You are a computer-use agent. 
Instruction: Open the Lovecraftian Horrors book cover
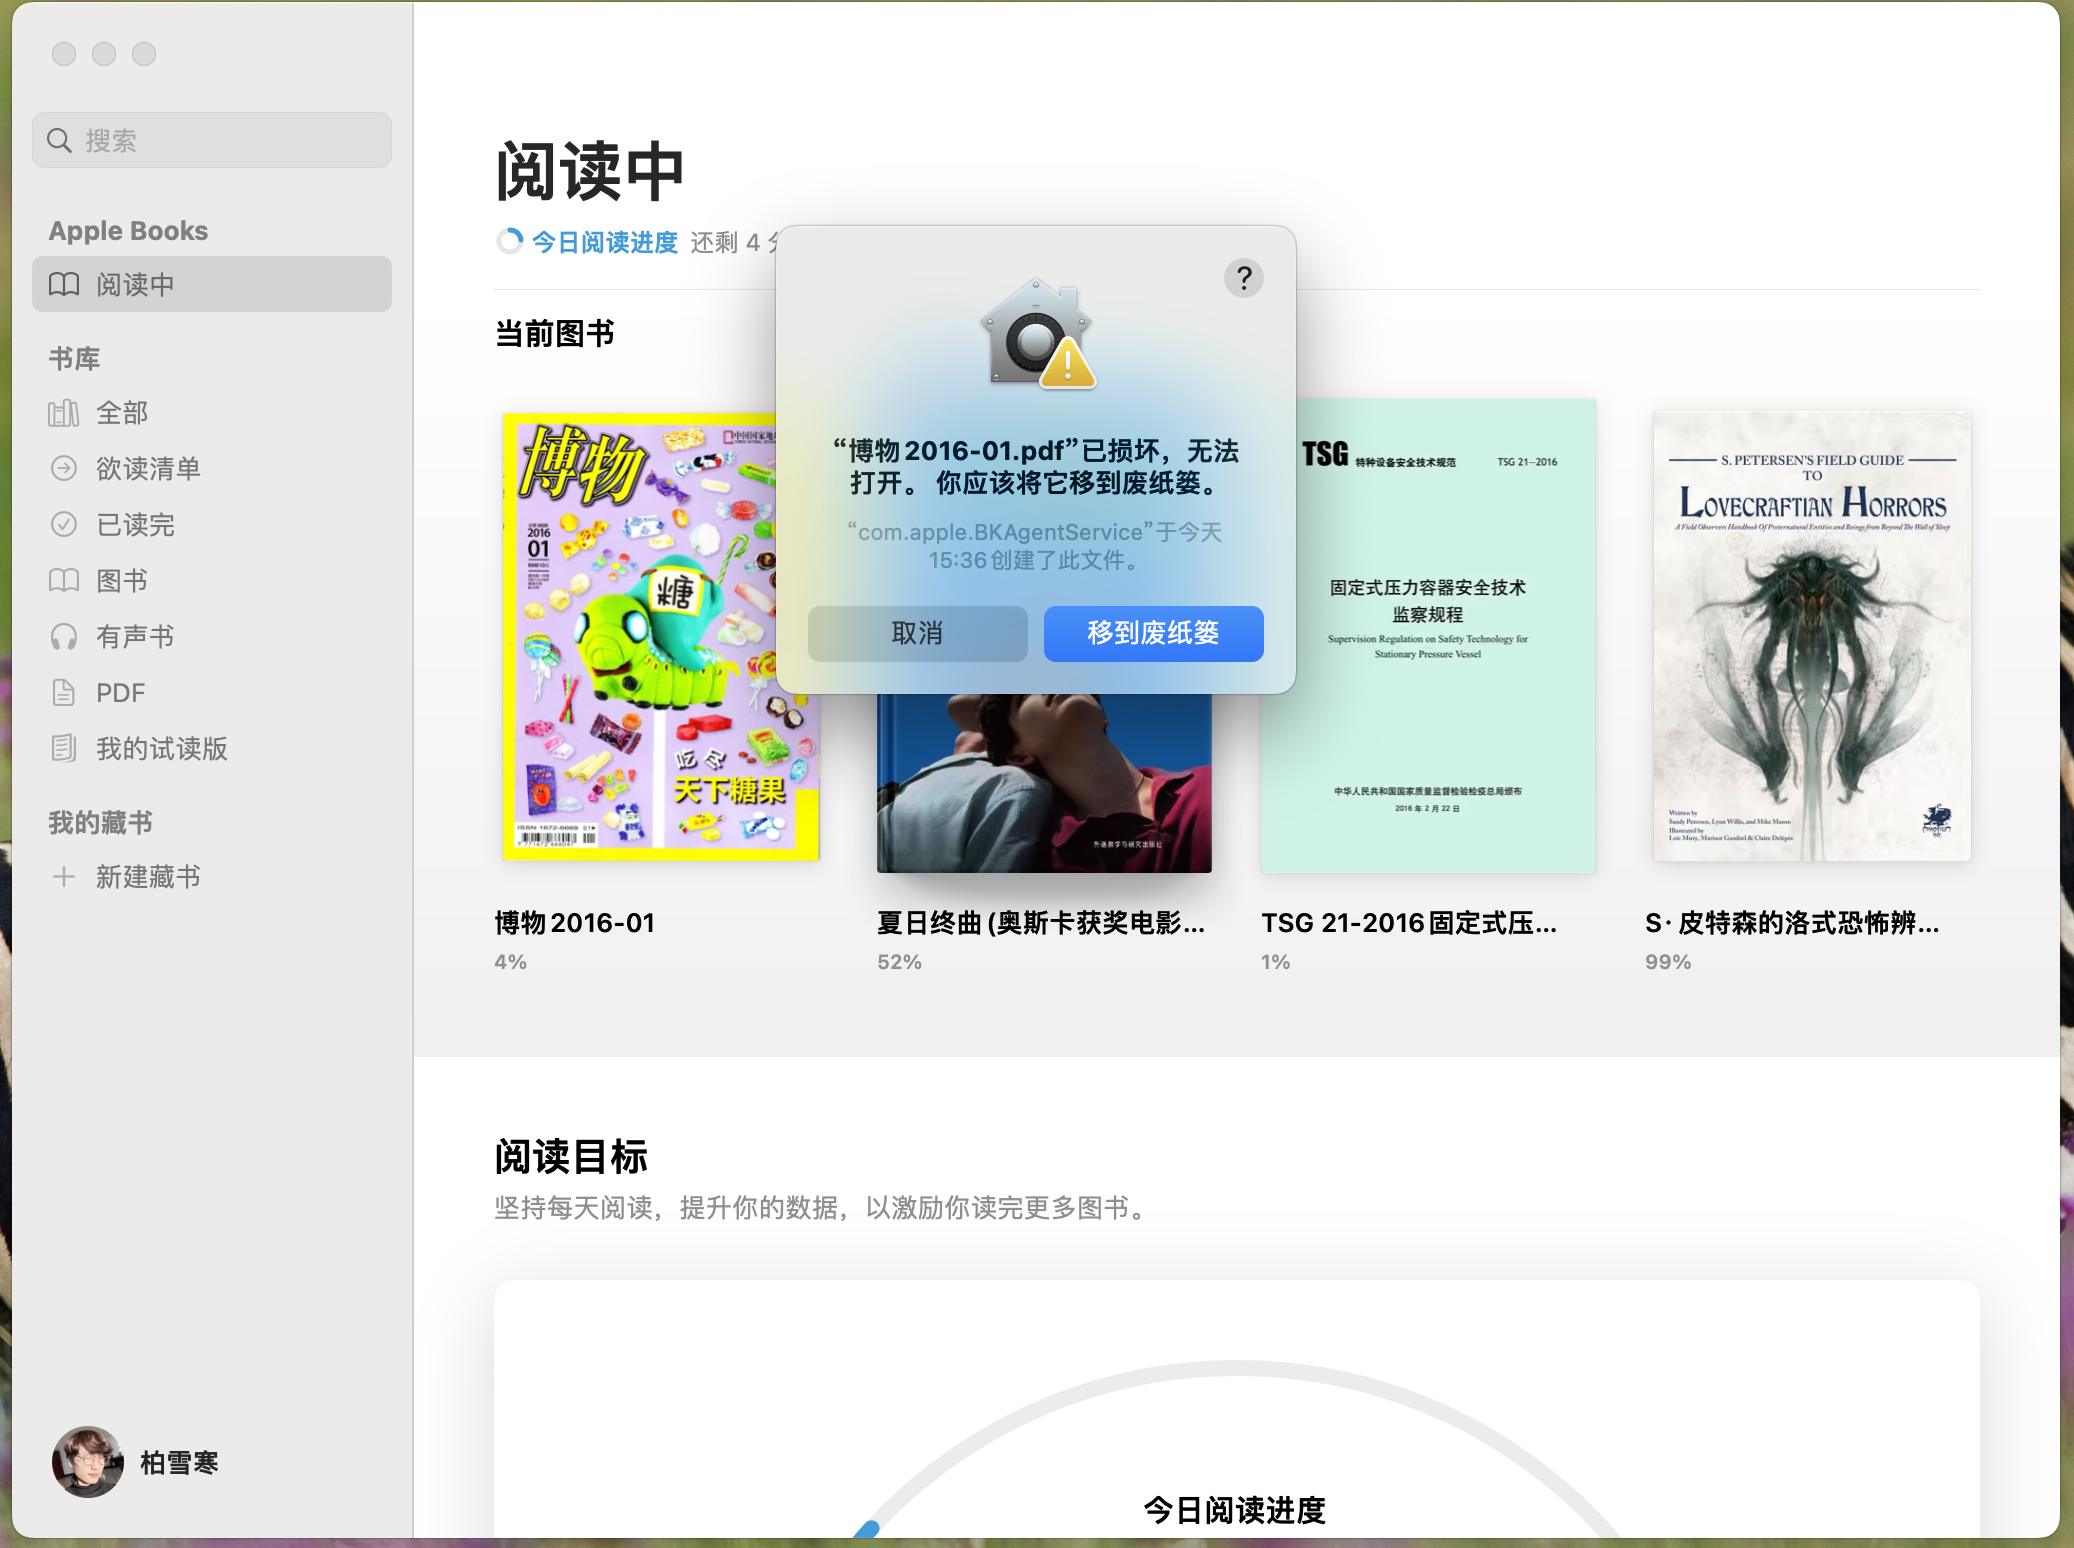(x=1811, y=636)
